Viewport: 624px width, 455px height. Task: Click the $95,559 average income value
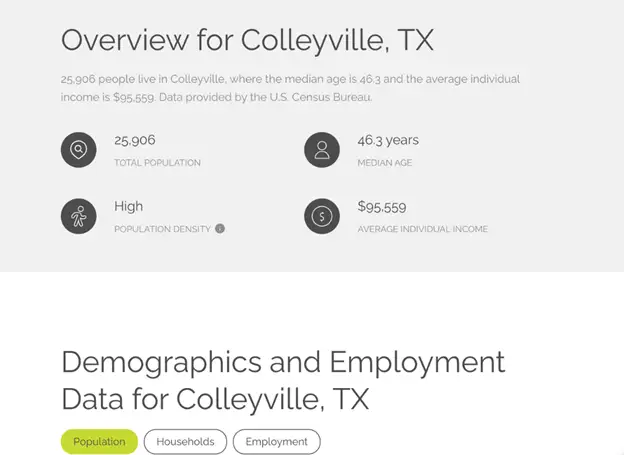pyautogui.click(x=382, y=207)
